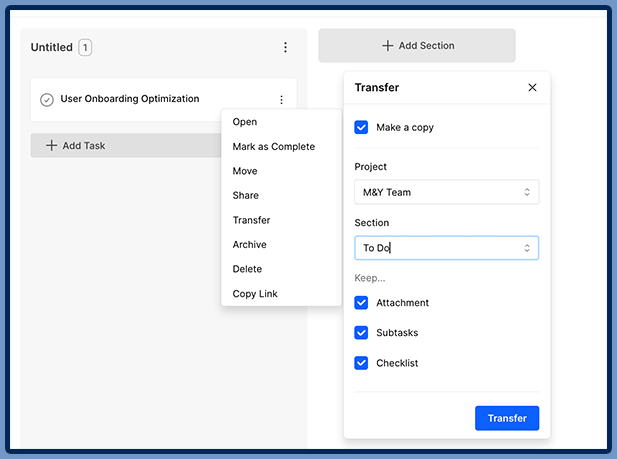
Task: Mark User Onboarding Optimization task check circle
Action: [x=47, y=100]
